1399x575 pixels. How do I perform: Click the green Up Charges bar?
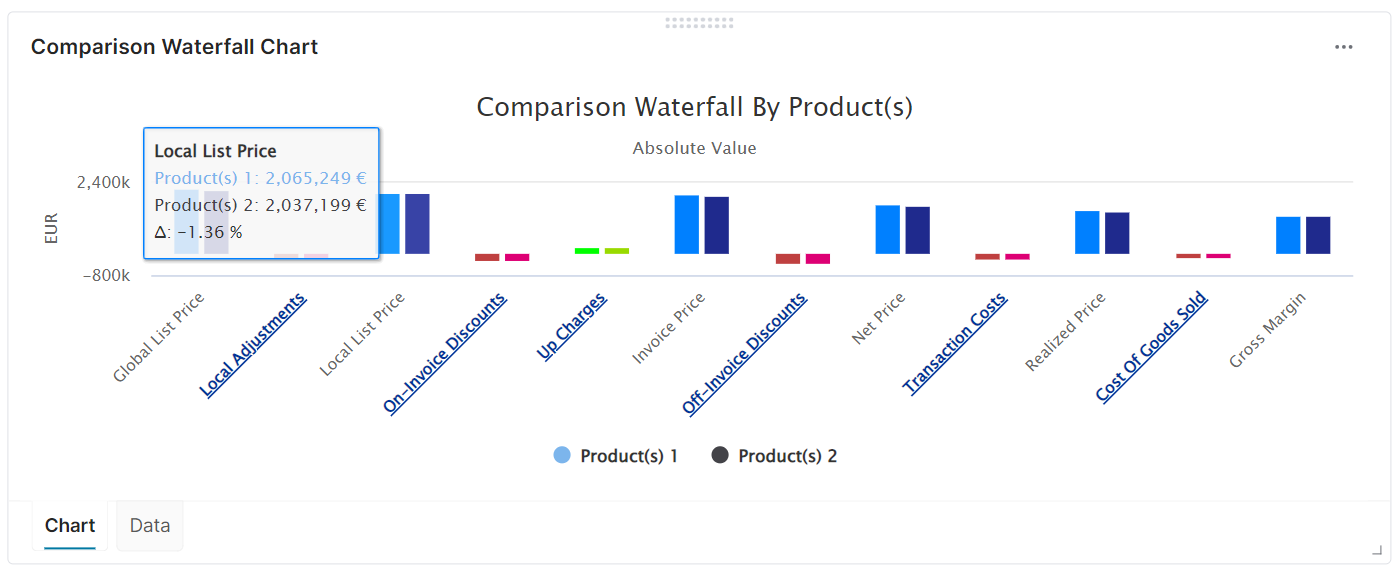[x=587, y=250]
